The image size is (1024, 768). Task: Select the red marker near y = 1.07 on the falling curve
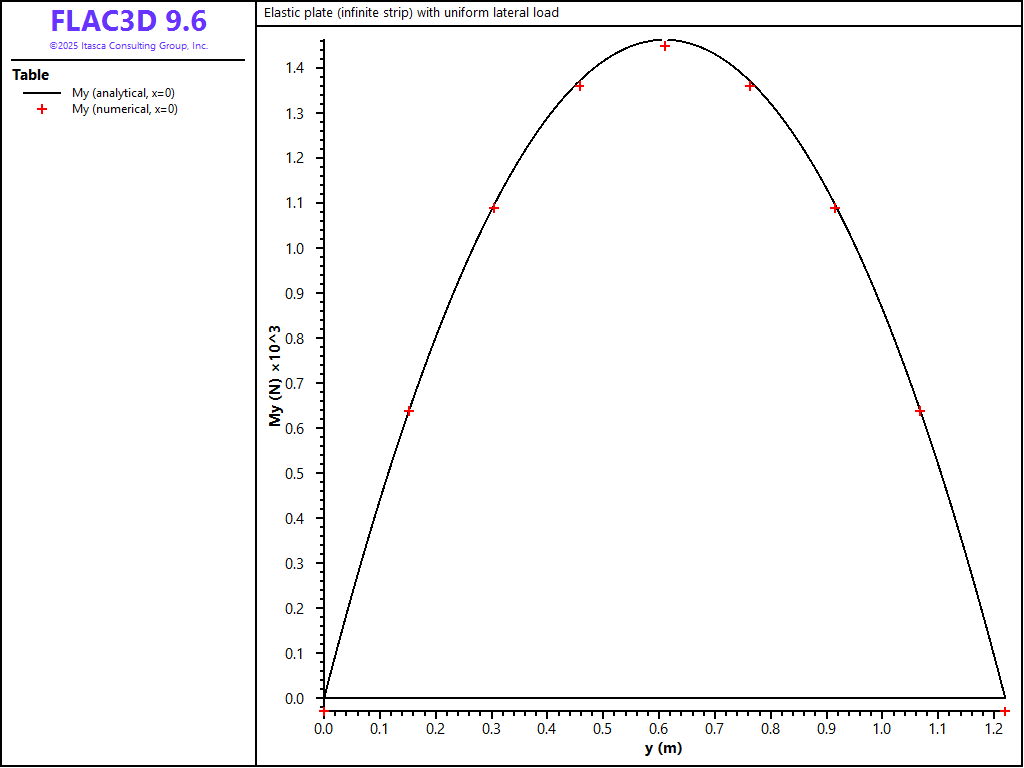click(x=920, y=411)
